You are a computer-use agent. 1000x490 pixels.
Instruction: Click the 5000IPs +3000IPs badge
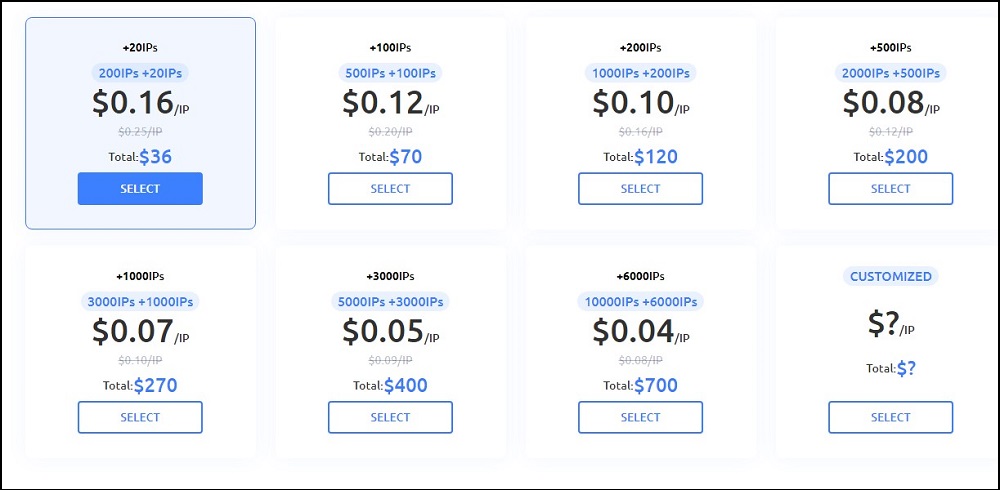[390, 302]
